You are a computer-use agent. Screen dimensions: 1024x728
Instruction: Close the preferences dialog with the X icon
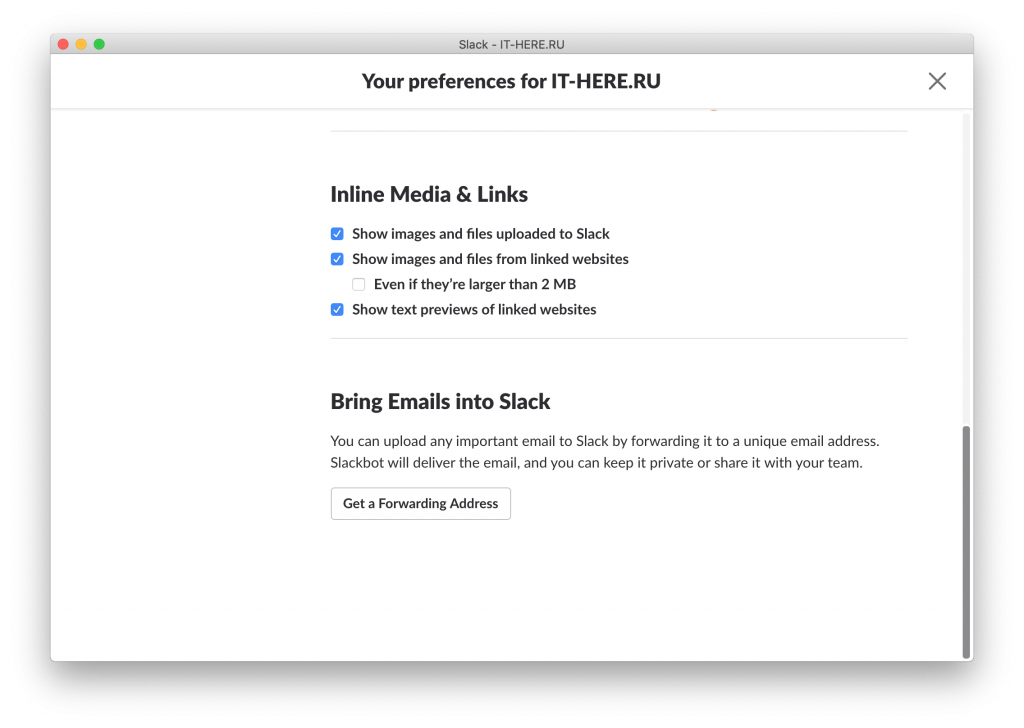(937, 81)
